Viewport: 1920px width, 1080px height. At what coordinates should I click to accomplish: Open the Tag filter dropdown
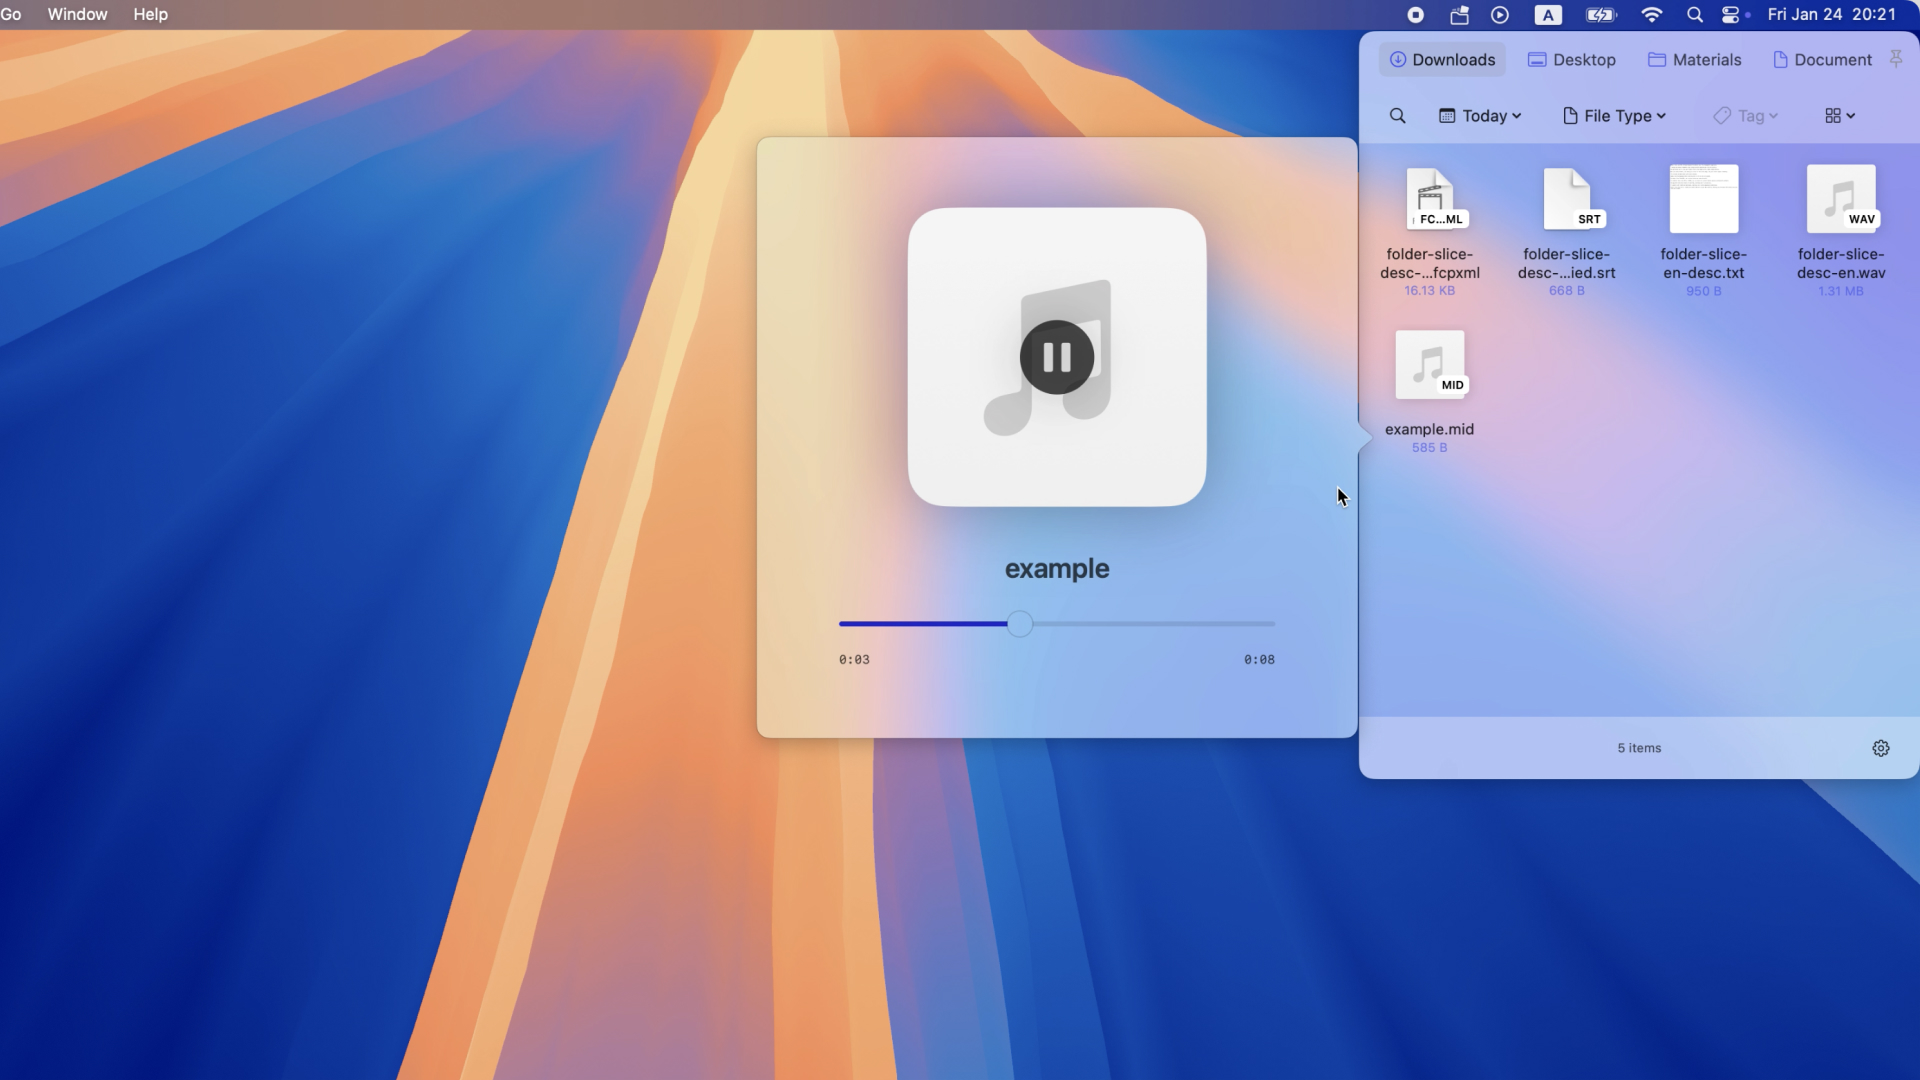(x=1745, y=115)
